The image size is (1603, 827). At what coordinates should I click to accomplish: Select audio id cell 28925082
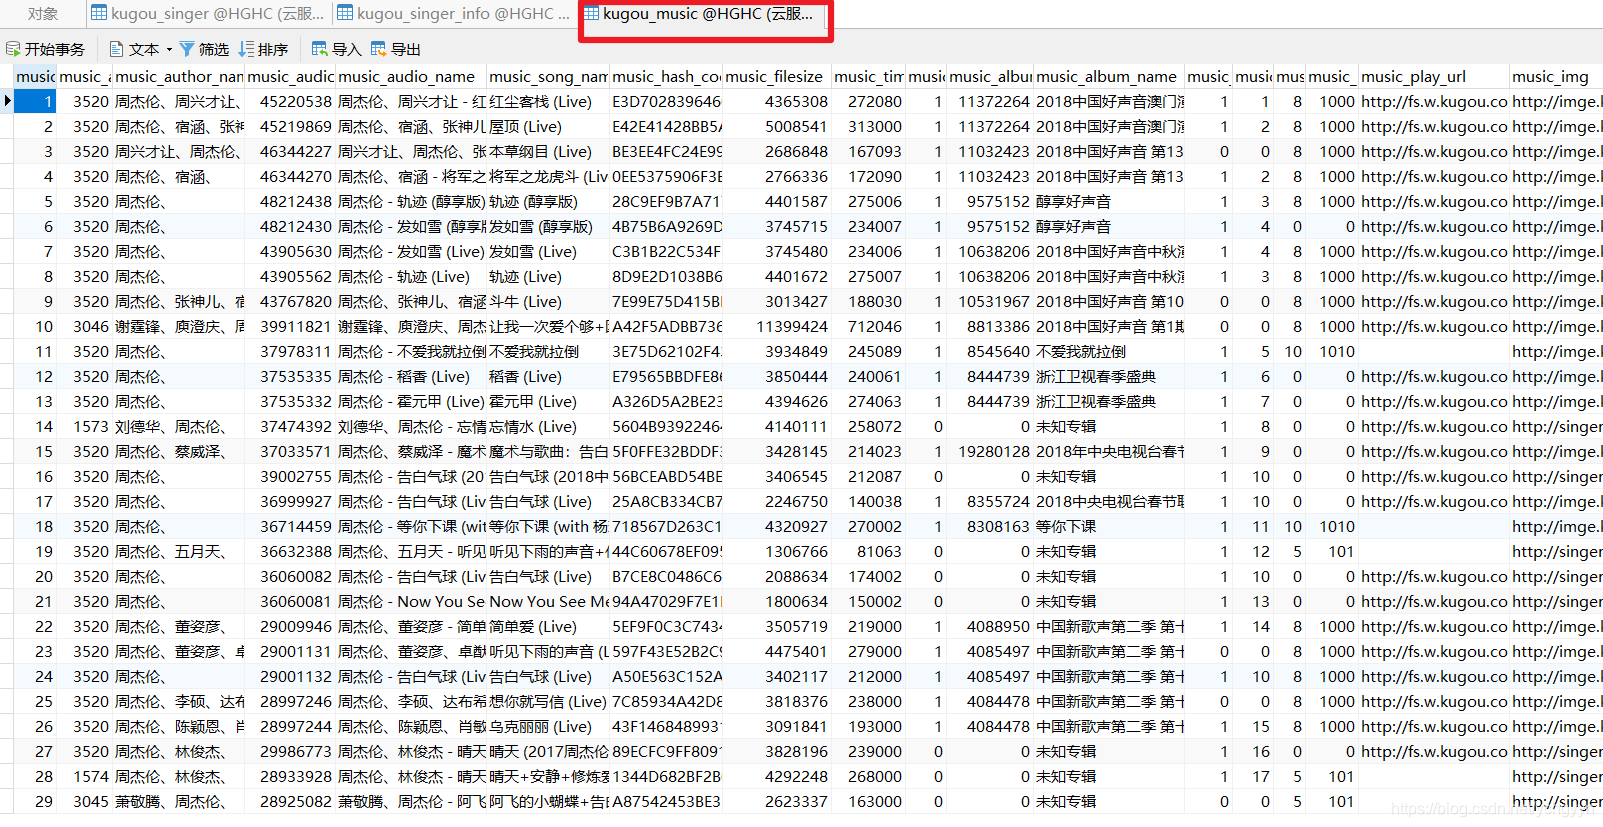pyautogui.click(x=290, y=801)
